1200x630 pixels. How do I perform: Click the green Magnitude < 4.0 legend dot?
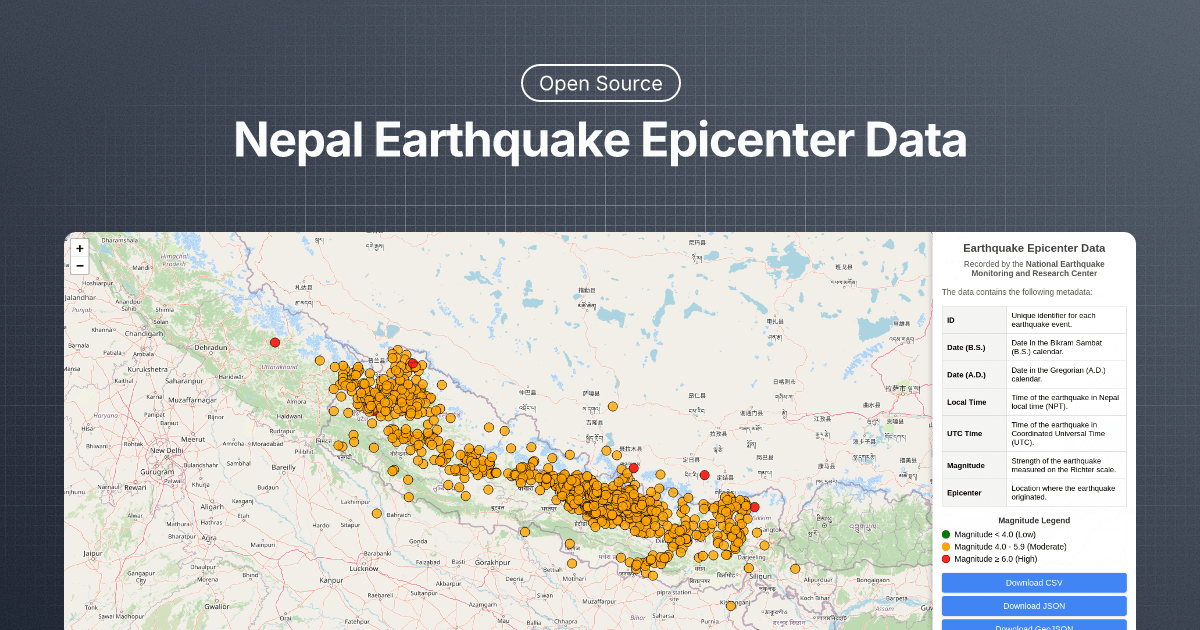pyautogui.click(x=944, y=534)
